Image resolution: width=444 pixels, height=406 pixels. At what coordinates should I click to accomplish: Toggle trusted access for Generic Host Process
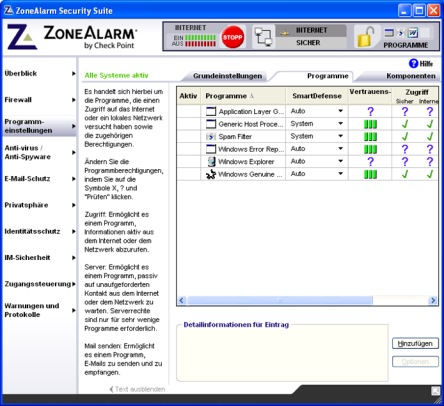tap(405, 124)
